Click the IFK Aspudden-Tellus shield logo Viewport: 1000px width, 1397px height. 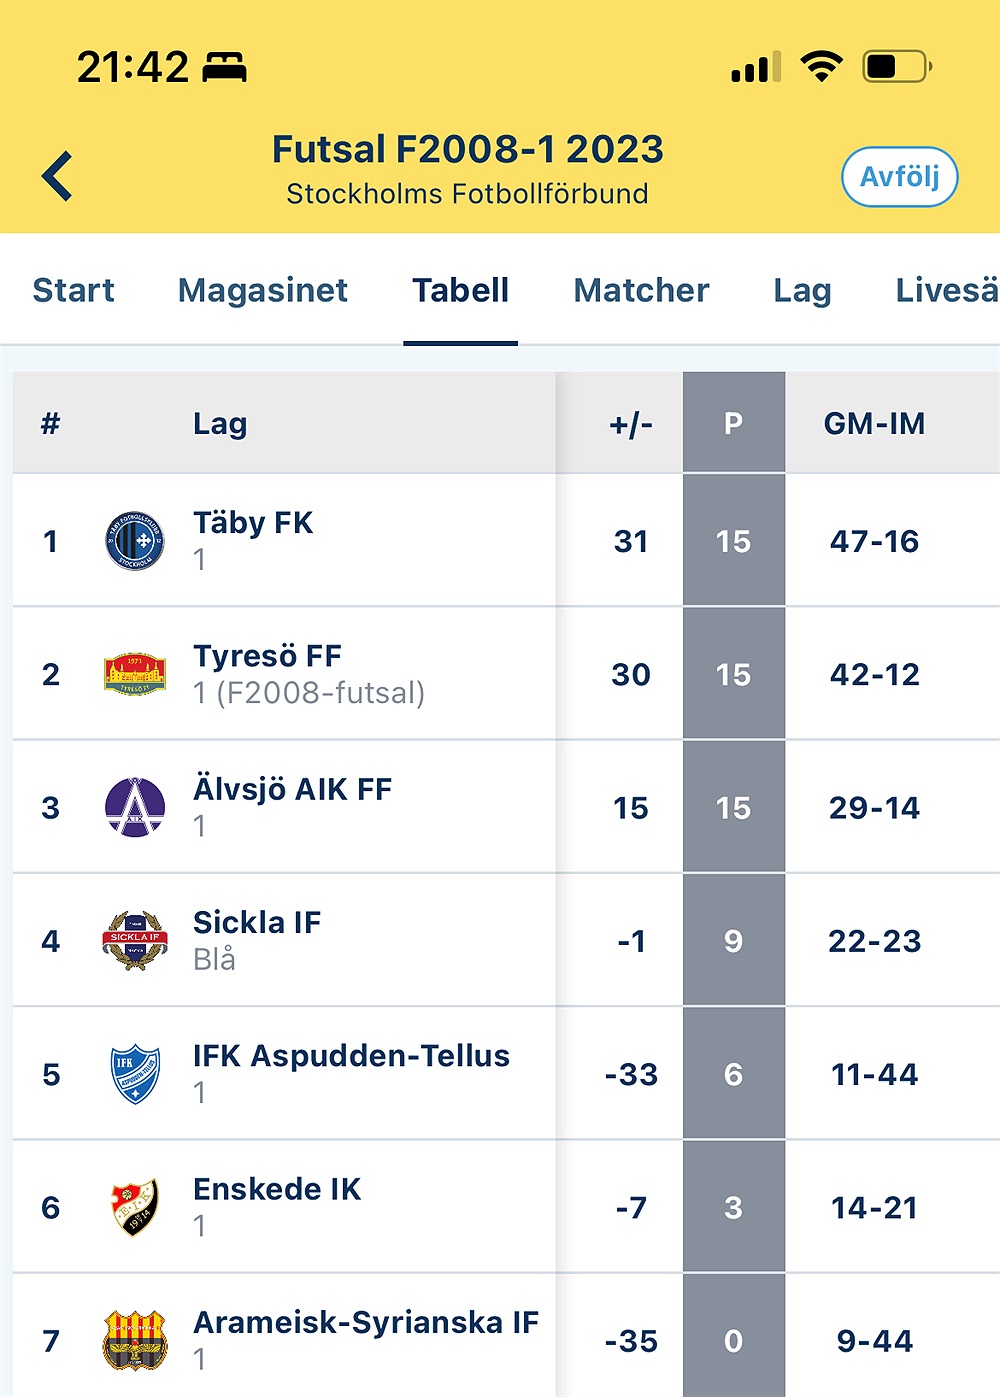click(x=135, y=1074)
